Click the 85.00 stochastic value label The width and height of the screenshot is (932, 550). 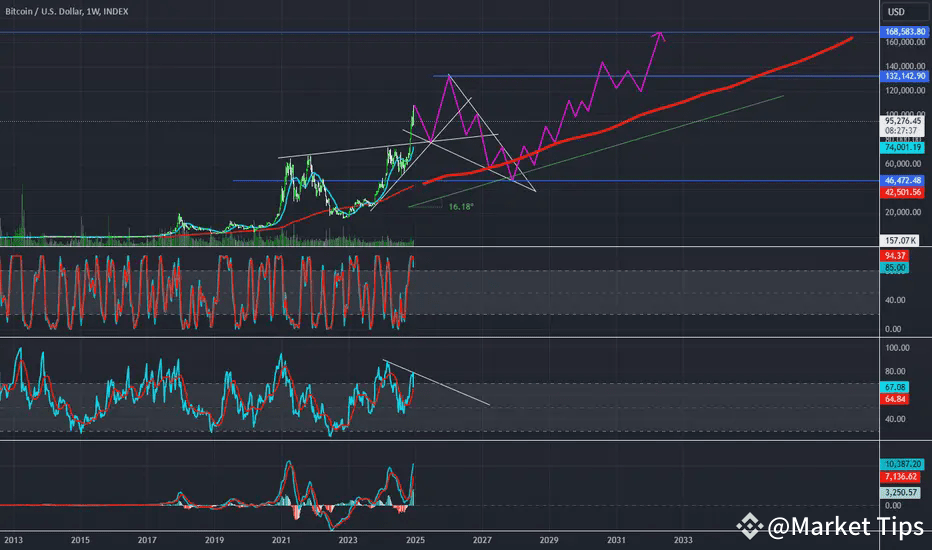pyautogui.click(x=895, y=268)
